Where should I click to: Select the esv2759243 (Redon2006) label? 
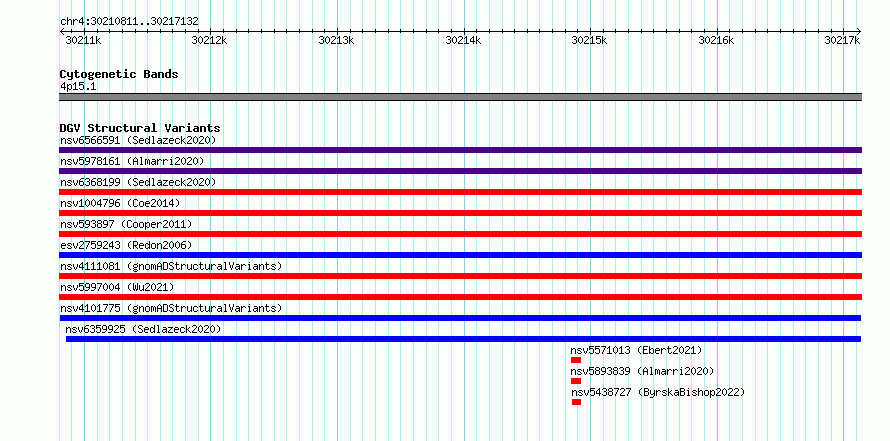coord(126,245)
